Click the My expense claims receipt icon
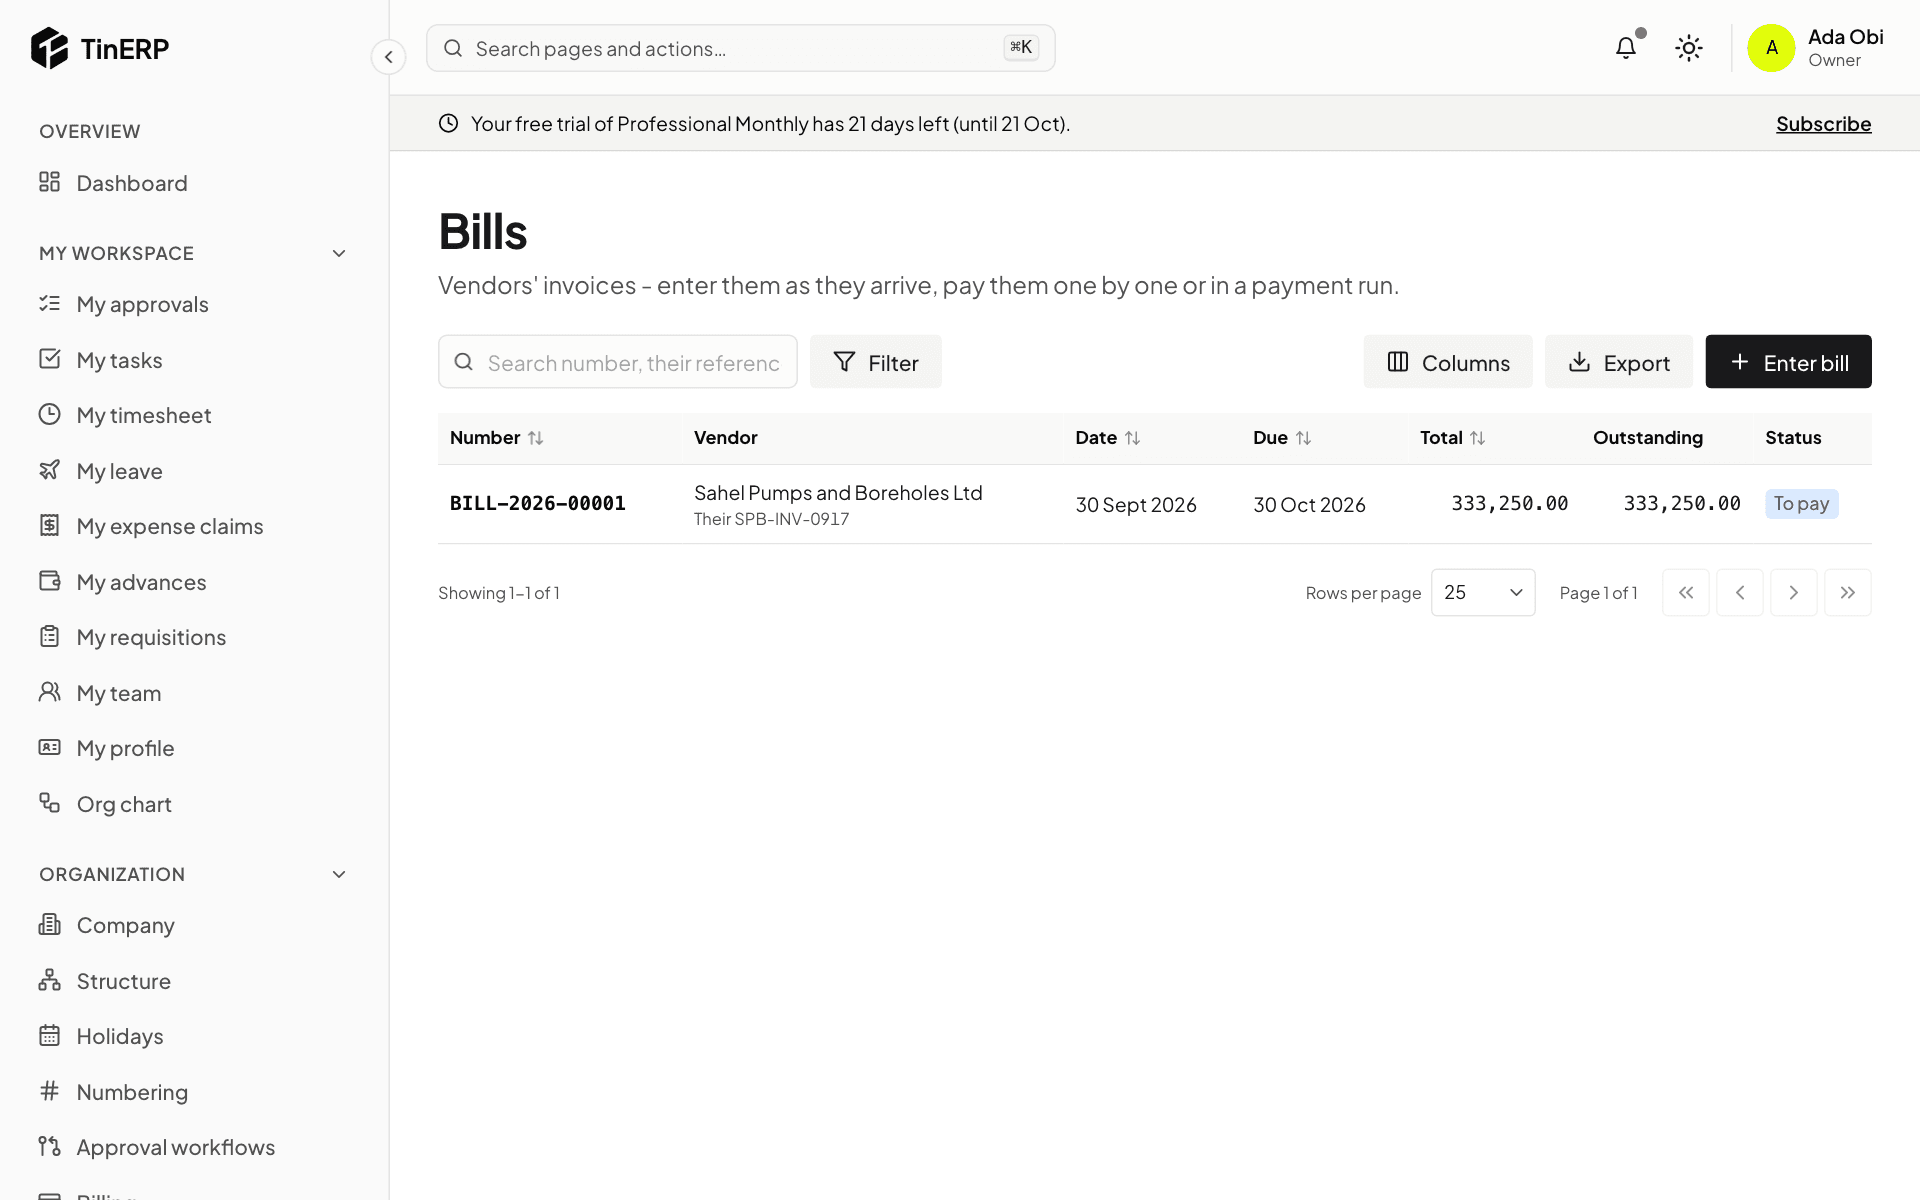This screenshot has width=1920, height=1200. [x=49, y=526]
